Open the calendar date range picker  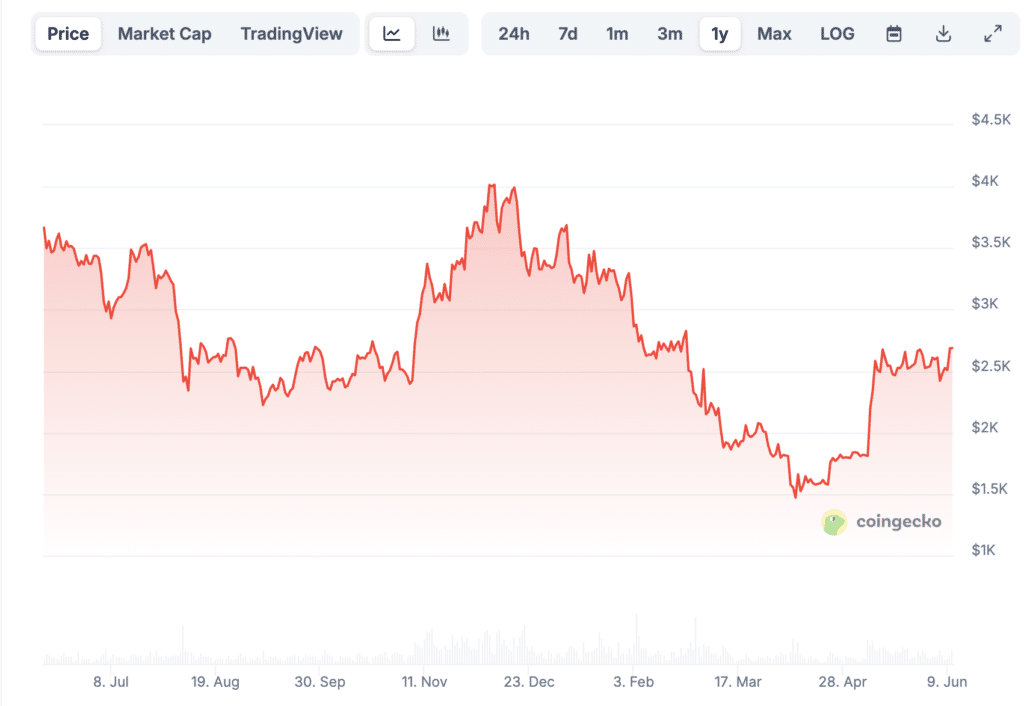(x=894, y=34)
